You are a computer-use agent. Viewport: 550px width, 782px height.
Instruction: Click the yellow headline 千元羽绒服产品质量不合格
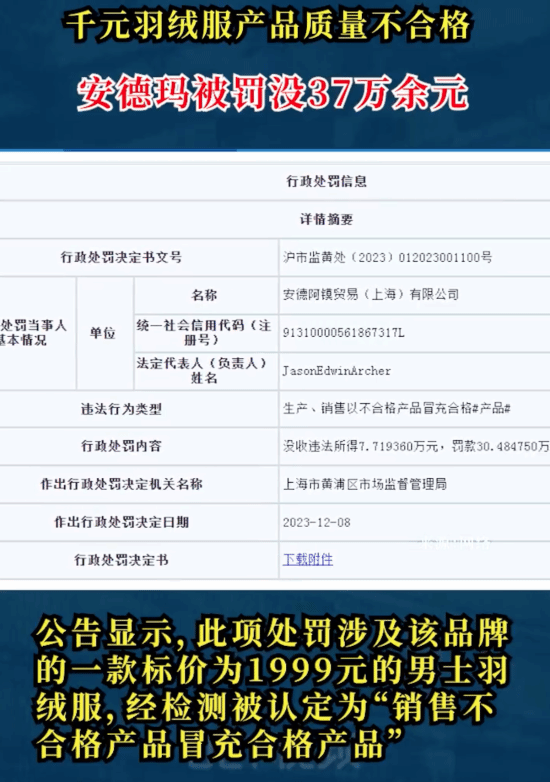click(x=269, y=25)
